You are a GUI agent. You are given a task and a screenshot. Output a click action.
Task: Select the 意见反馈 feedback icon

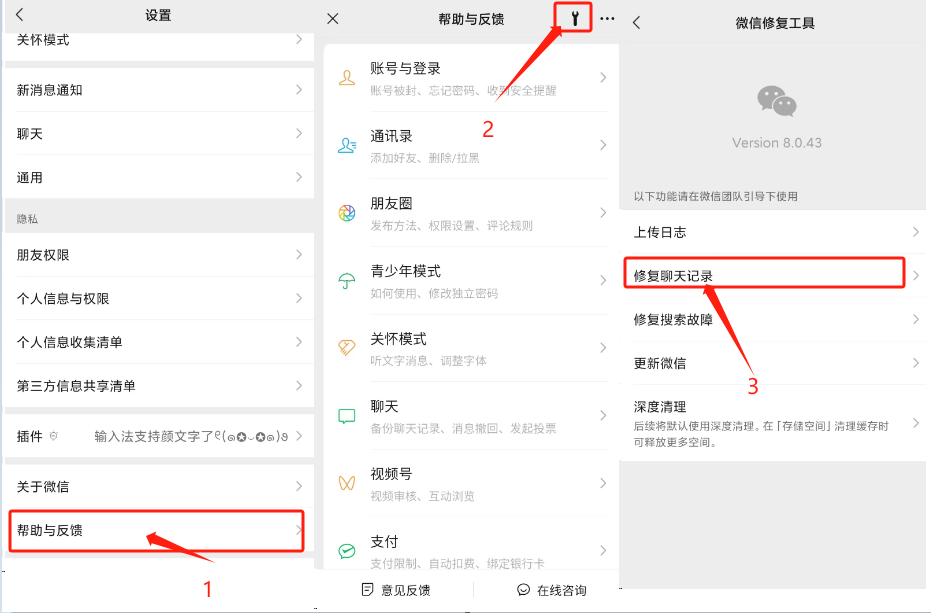pos(367,590)
